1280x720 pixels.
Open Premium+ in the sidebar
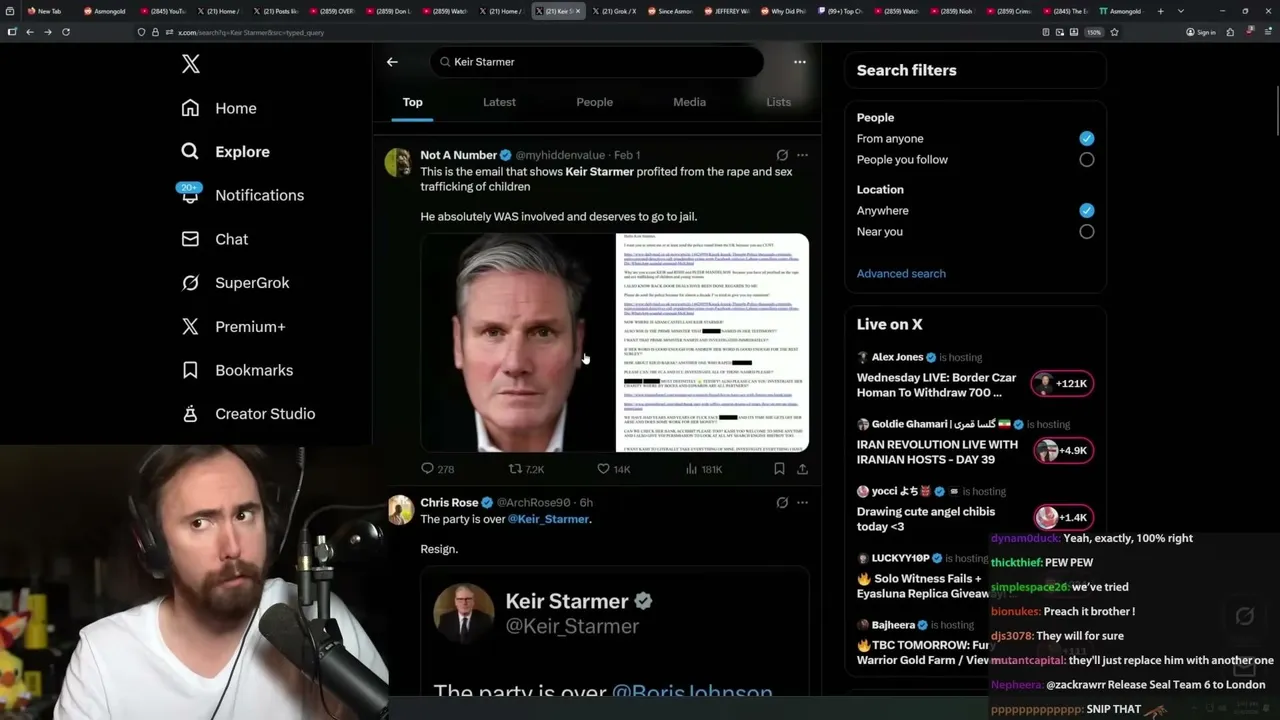(x=233, y=326)
